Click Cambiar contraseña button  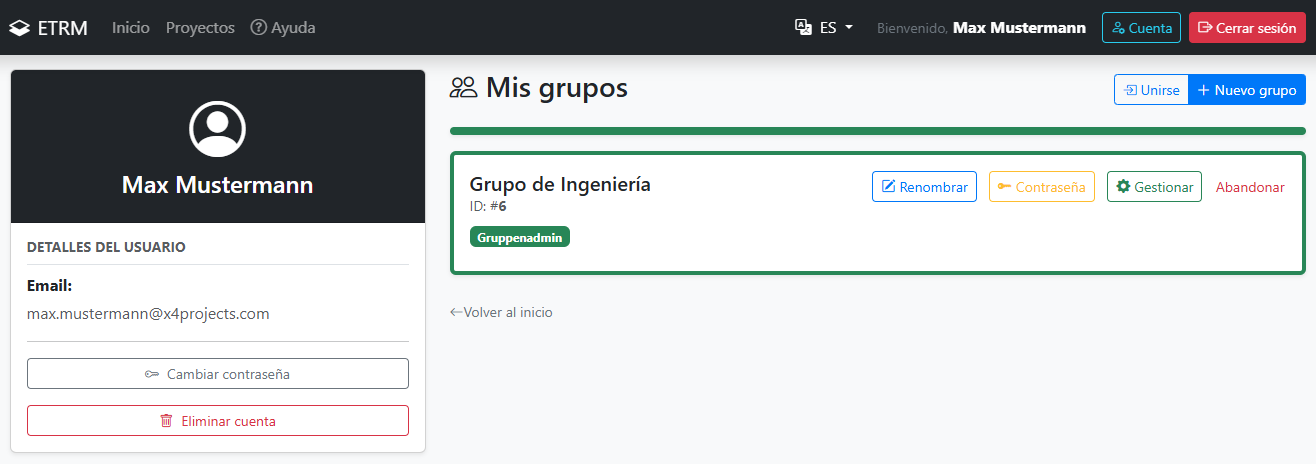point(218,374)
